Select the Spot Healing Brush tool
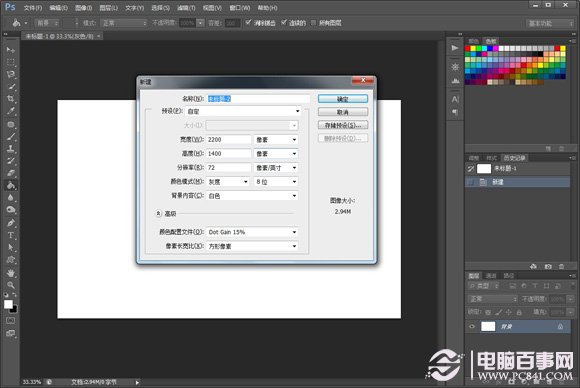 coord(11,124)
